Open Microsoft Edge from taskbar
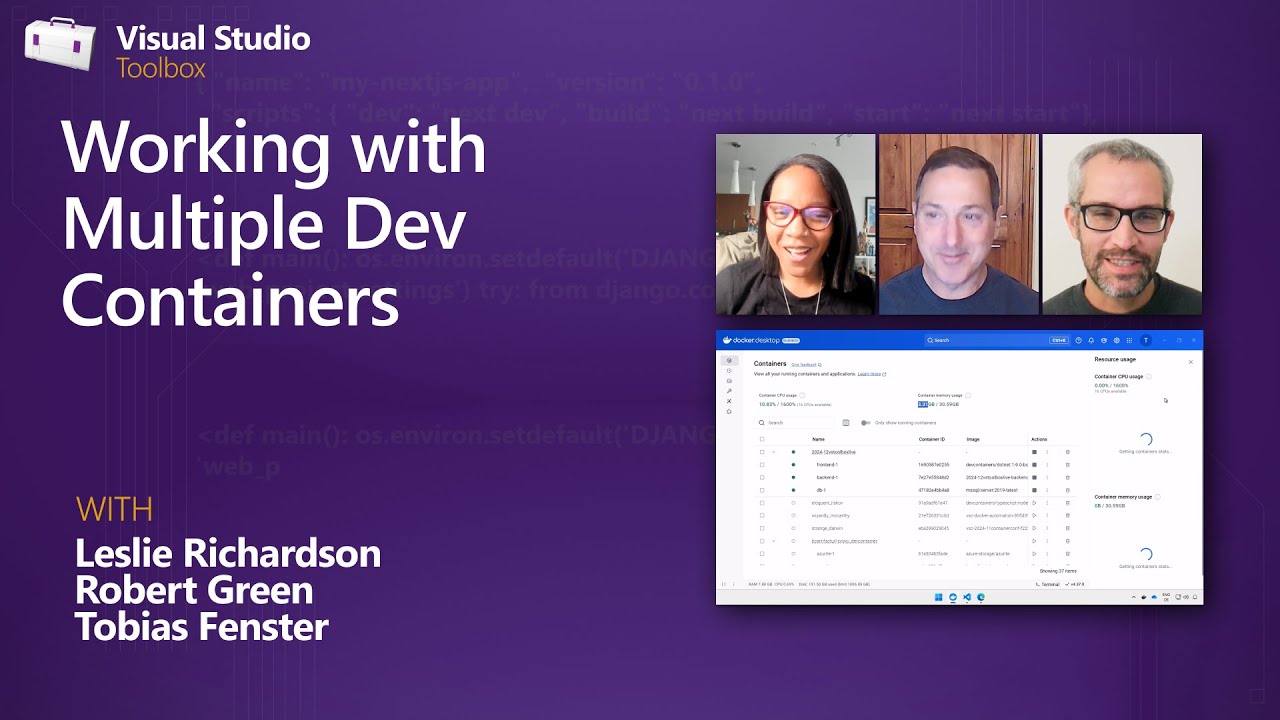The height and width of the screenshot is (720, 1280). click(981, 597)
